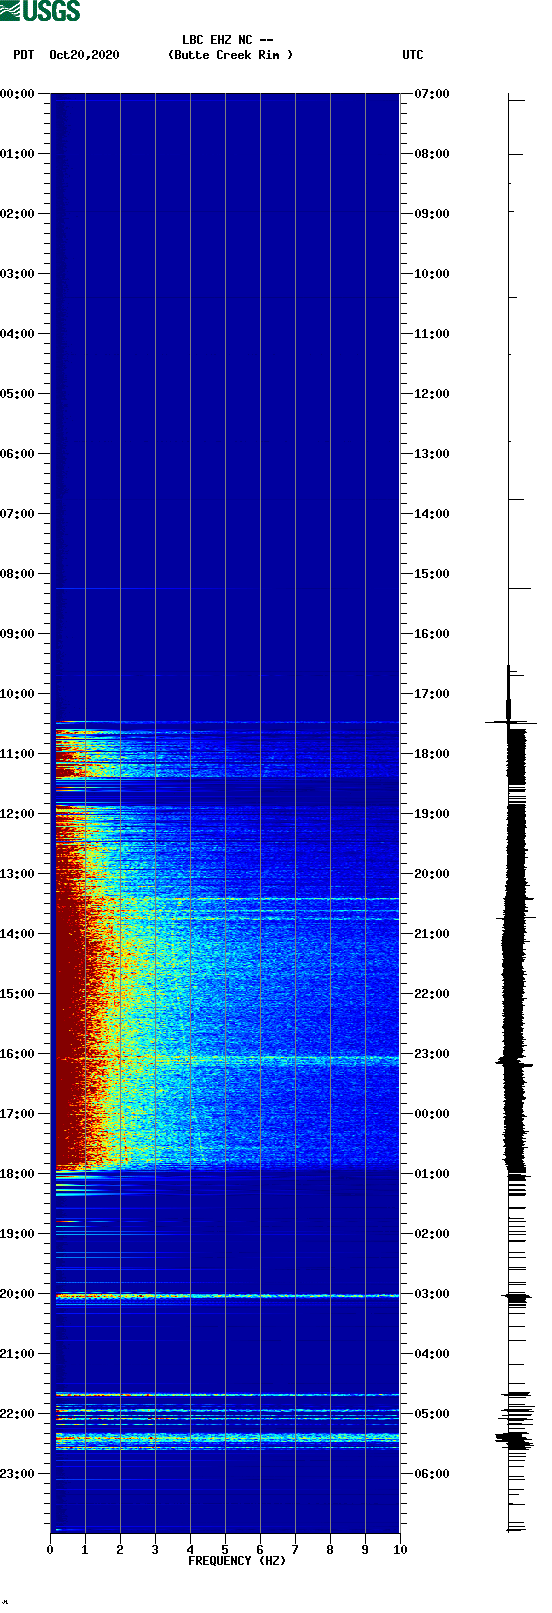This screenshot has height=1613, width=552.
Task: Click the dense seismogram trace around 14:00 PDT
Action: [x=514, y=934]
